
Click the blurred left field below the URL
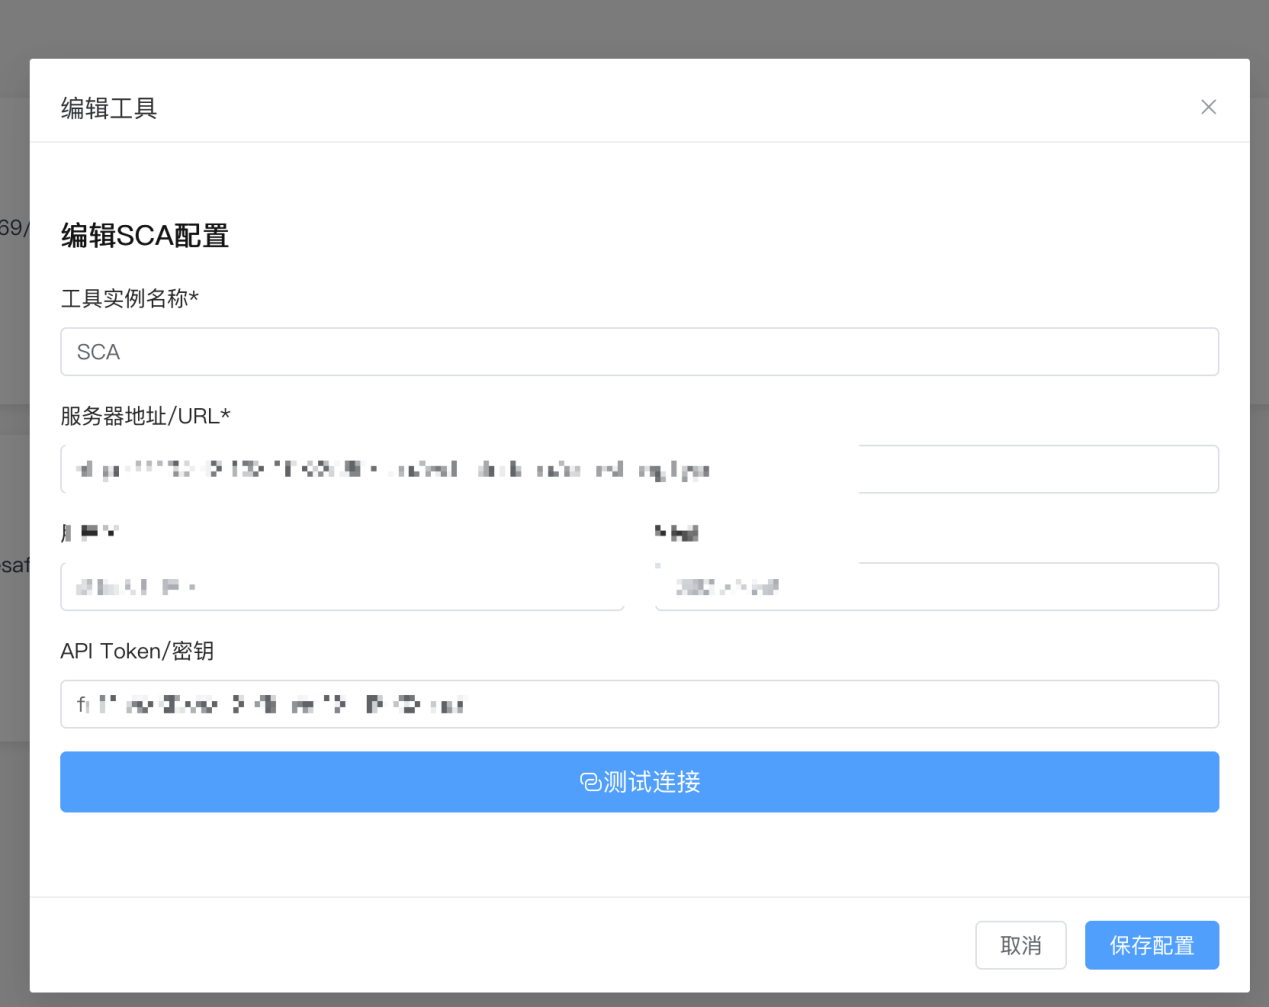tap(342, 587)
